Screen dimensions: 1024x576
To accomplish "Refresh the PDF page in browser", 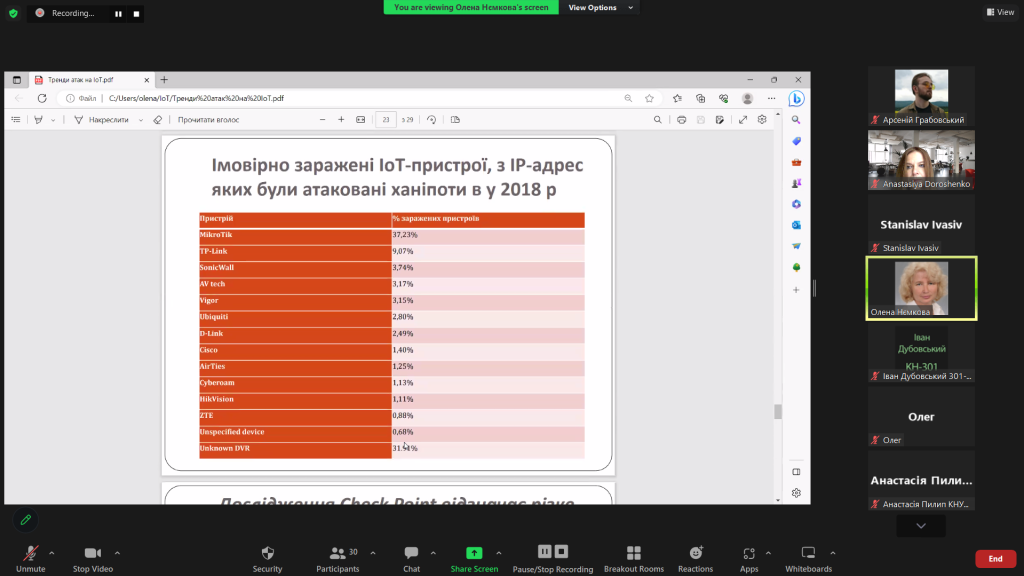I will coord(42,98).
